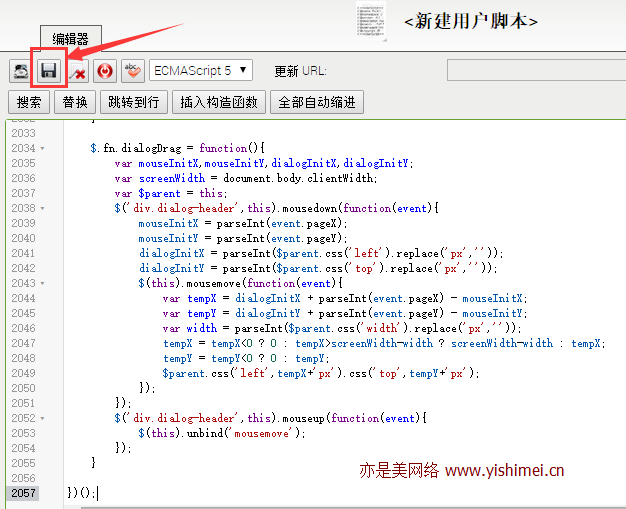Click line number 2046 in gutter
The width and height of the screenshot is (626, 509).
coord(23,328)
